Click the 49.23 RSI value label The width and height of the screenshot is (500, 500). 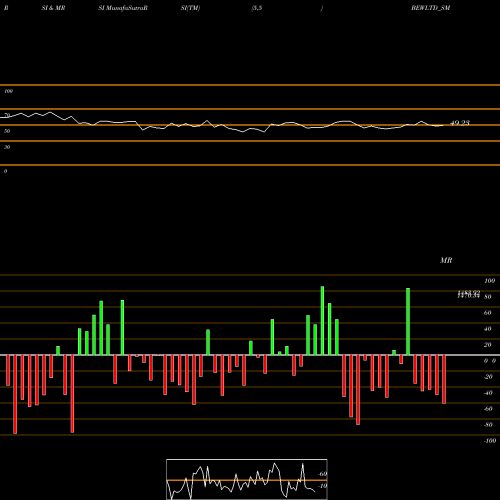click(460, 123)
